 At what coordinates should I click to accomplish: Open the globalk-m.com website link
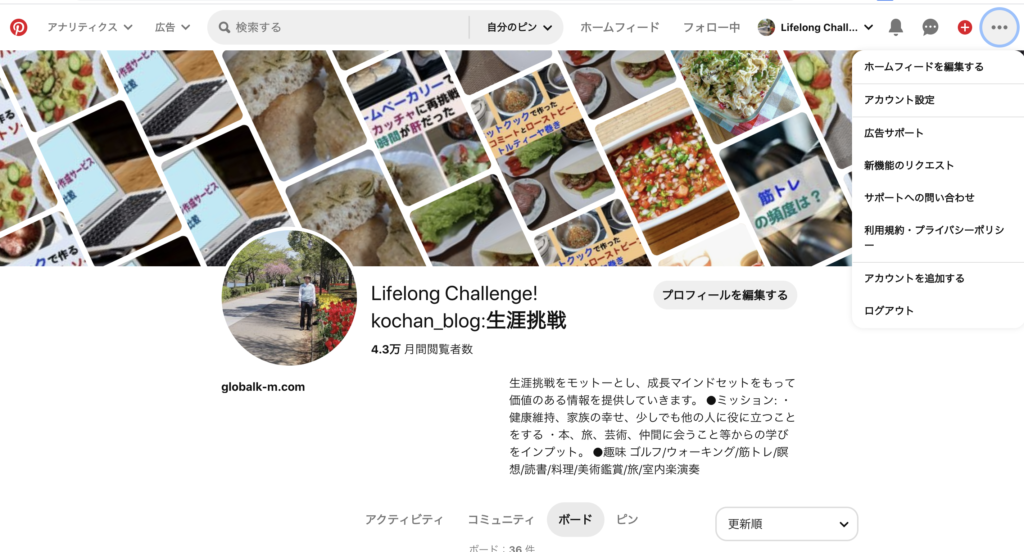point(263,387)
